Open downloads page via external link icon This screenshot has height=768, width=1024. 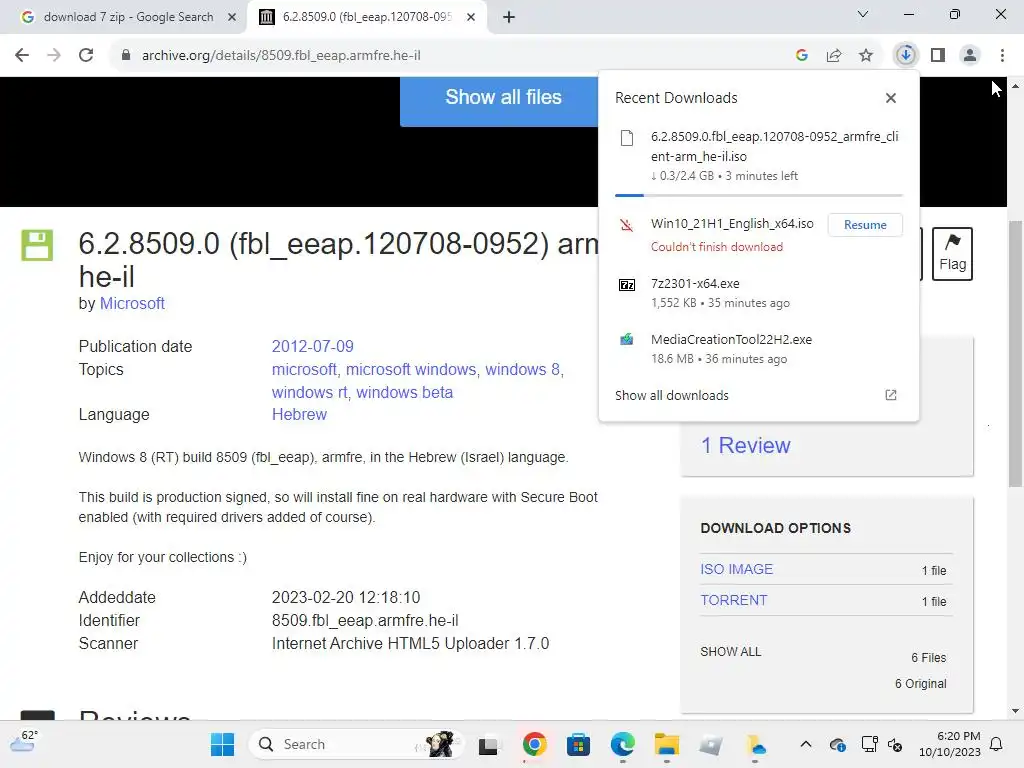pyautogui.click(x=891, y=395)
